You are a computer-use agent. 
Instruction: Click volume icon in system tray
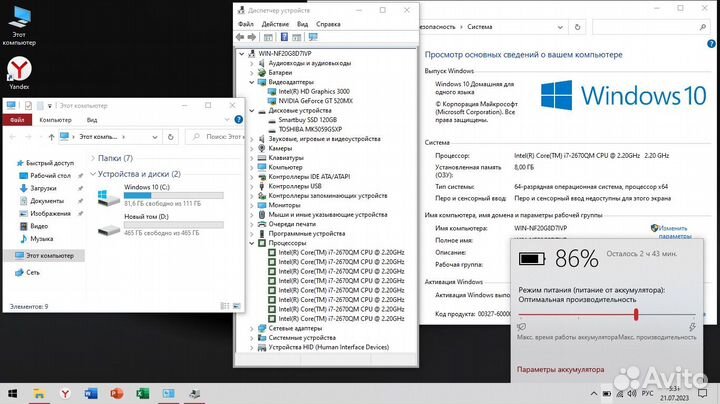(x=632, y=393)
